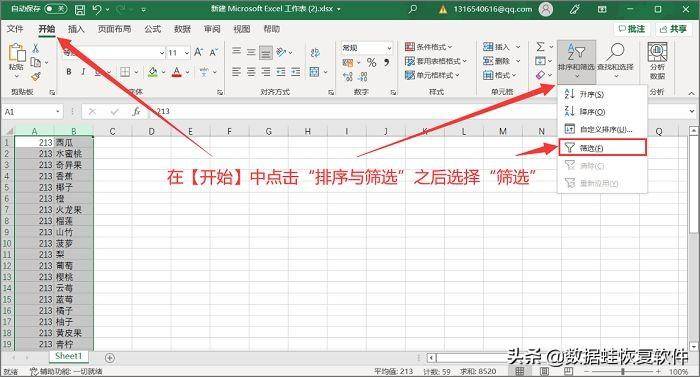
Task: Choose 自定义排序 custom sort option
Action: point(602,130)
